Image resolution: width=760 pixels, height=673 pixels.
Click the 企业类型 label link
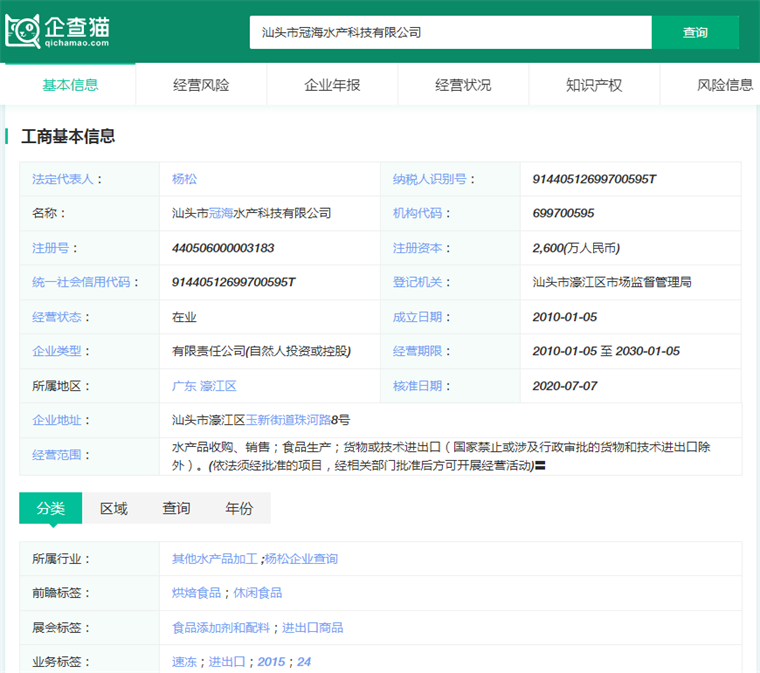57,351
